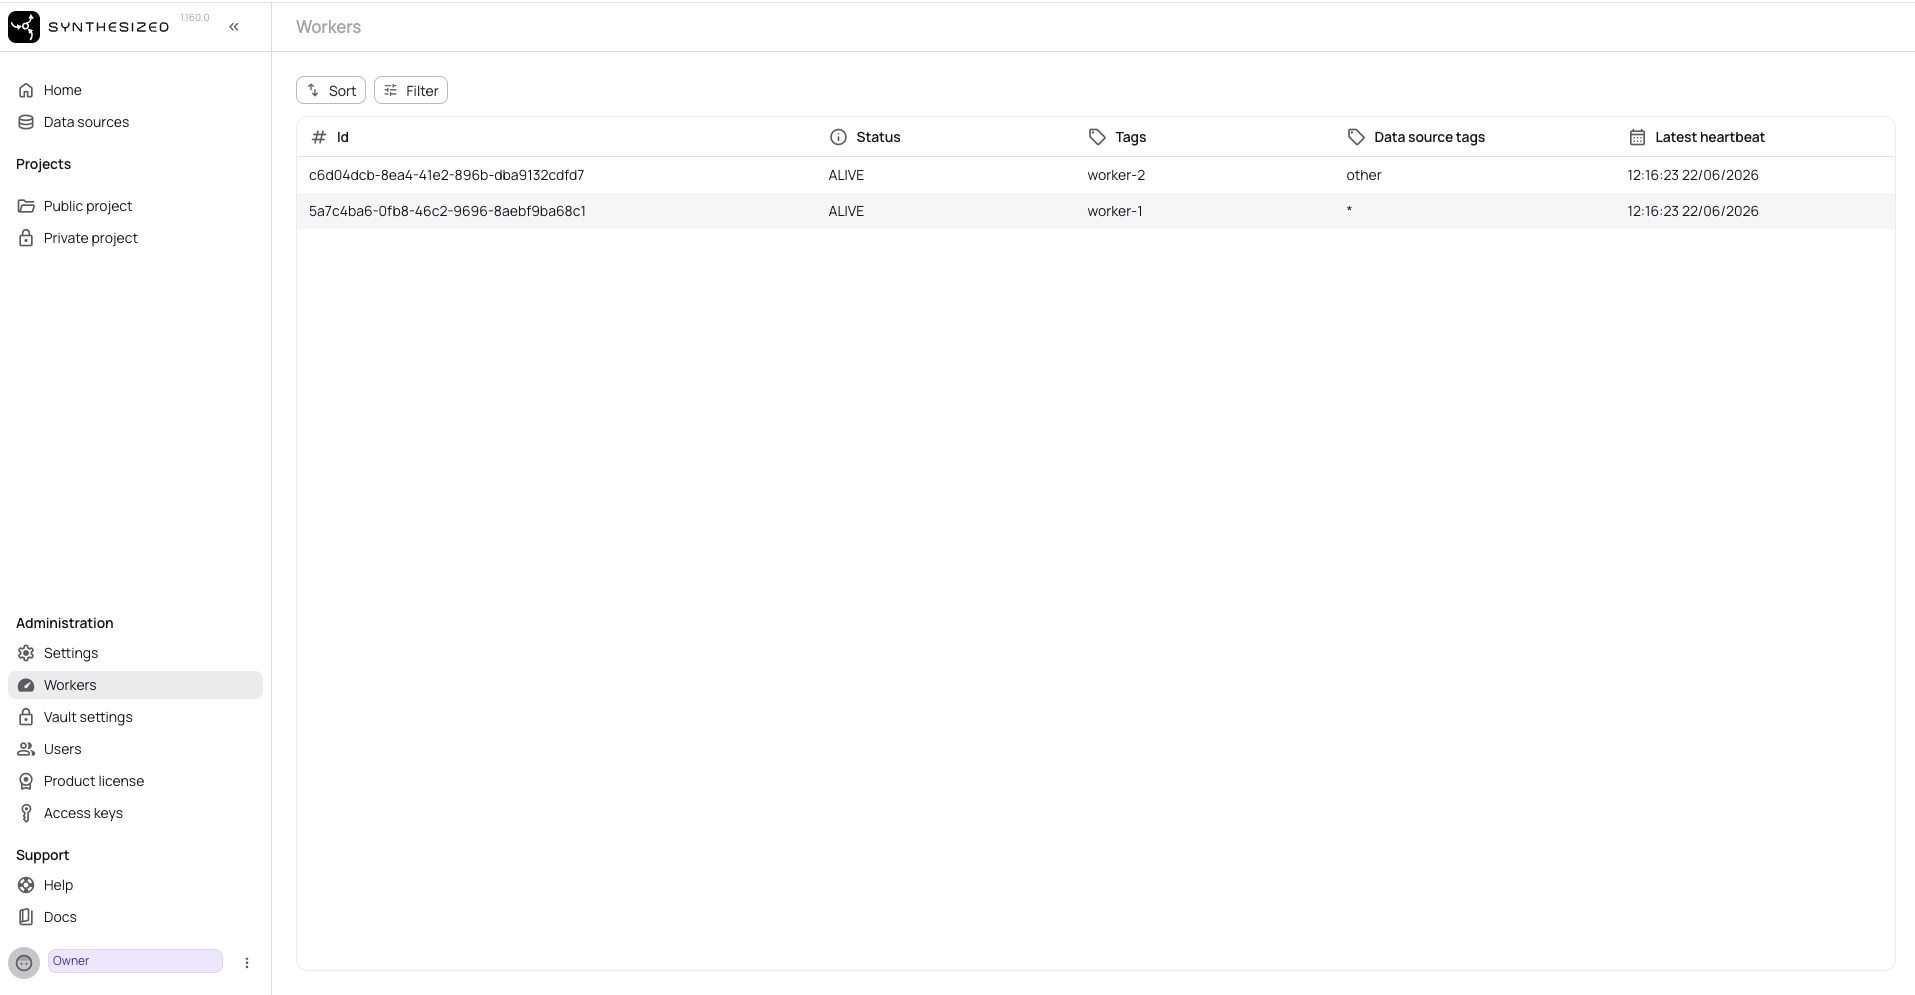Go to Home in sidebar

click(62, 90)
